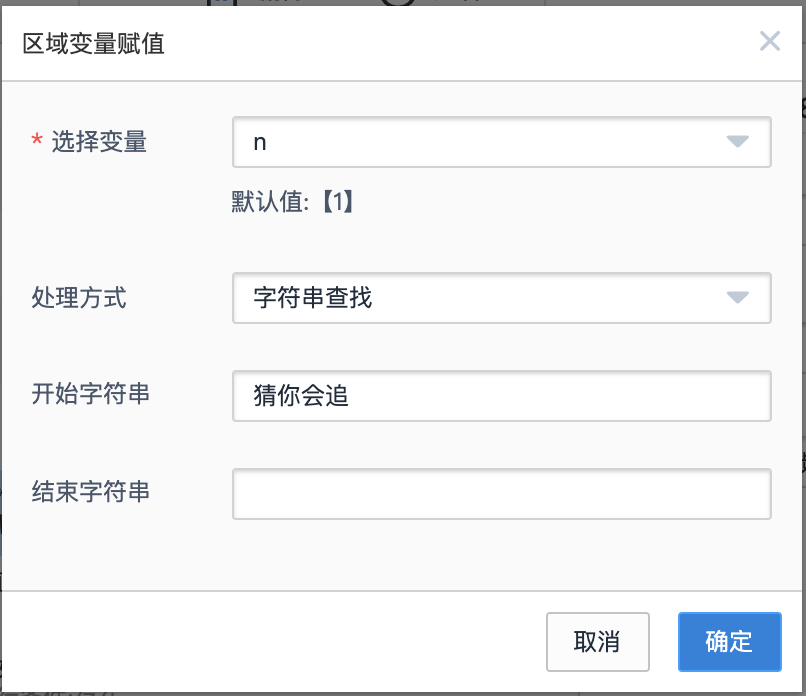Click the 处理方式 field label
The width and height of the screenshot is (806, 696).
click(x=79, y=298)
